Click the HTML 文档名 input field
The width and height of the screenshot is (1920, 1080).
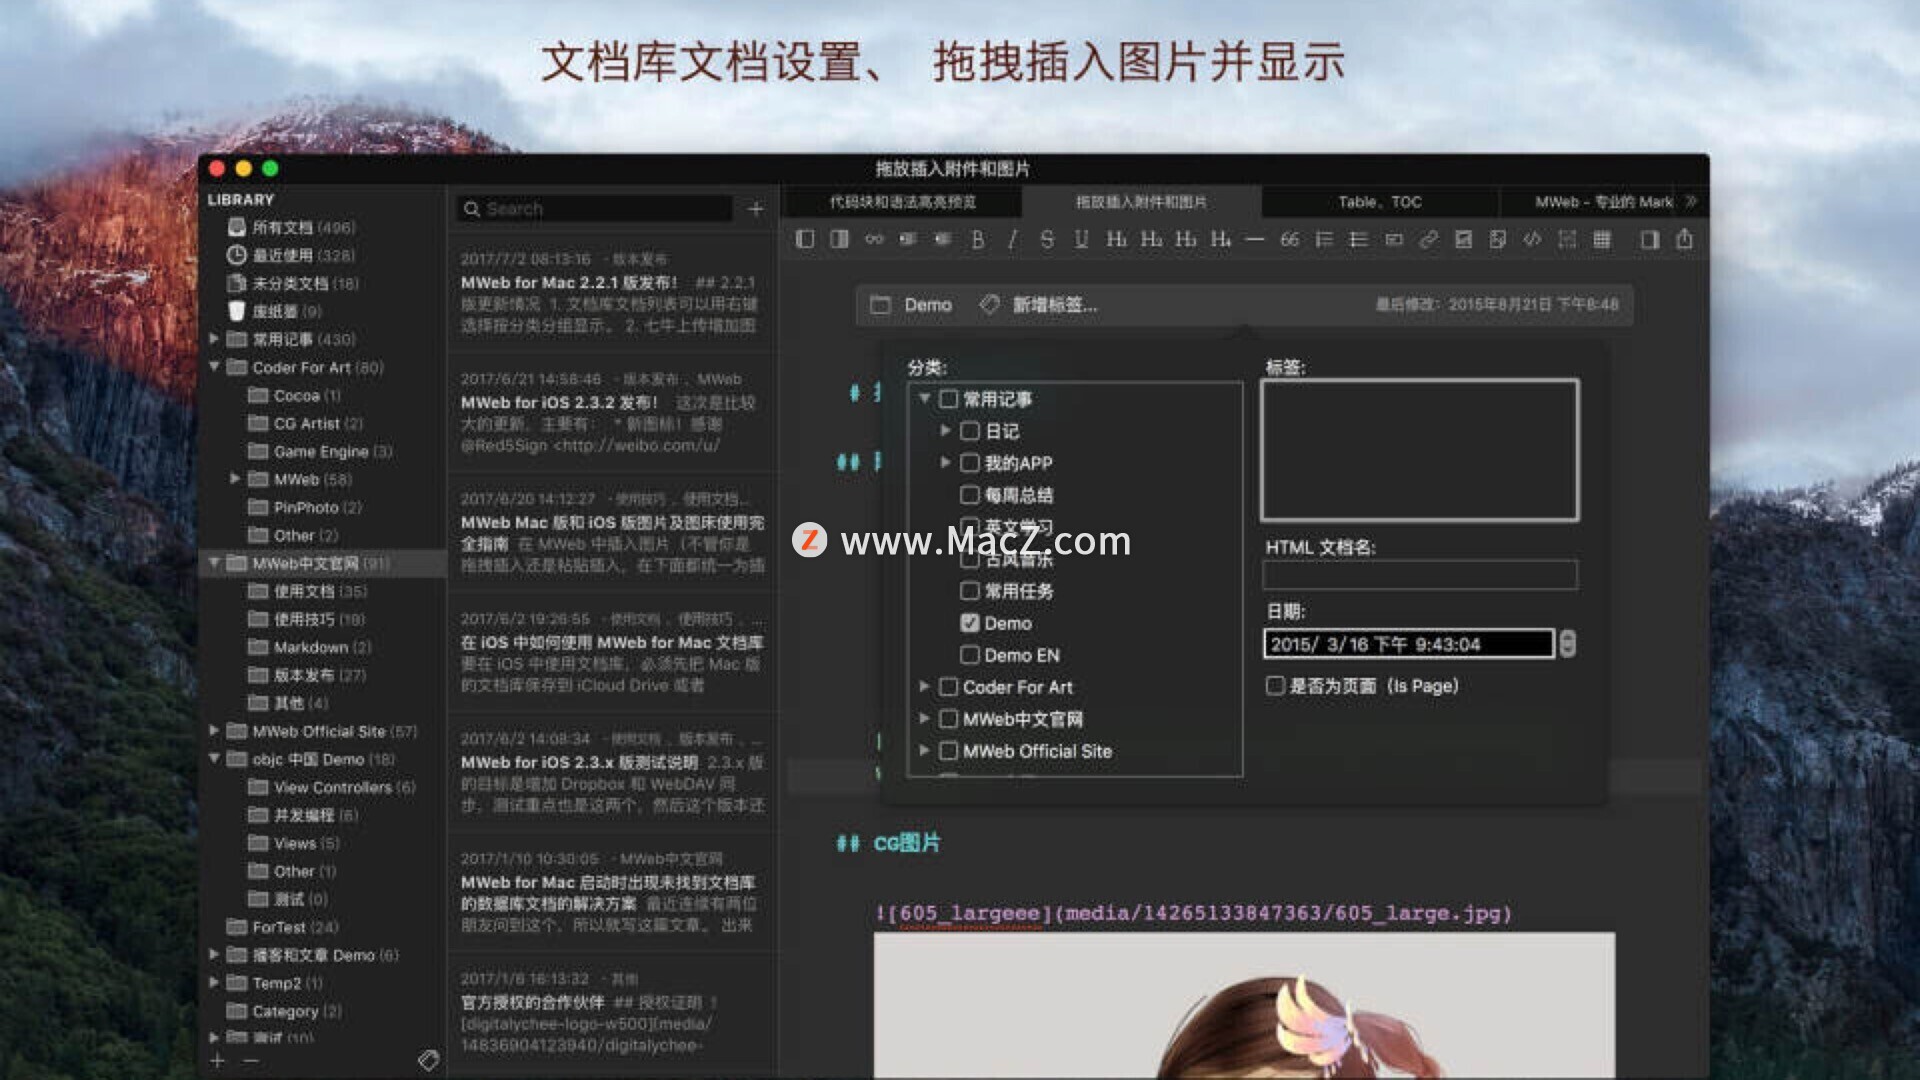click(1420, 575)
